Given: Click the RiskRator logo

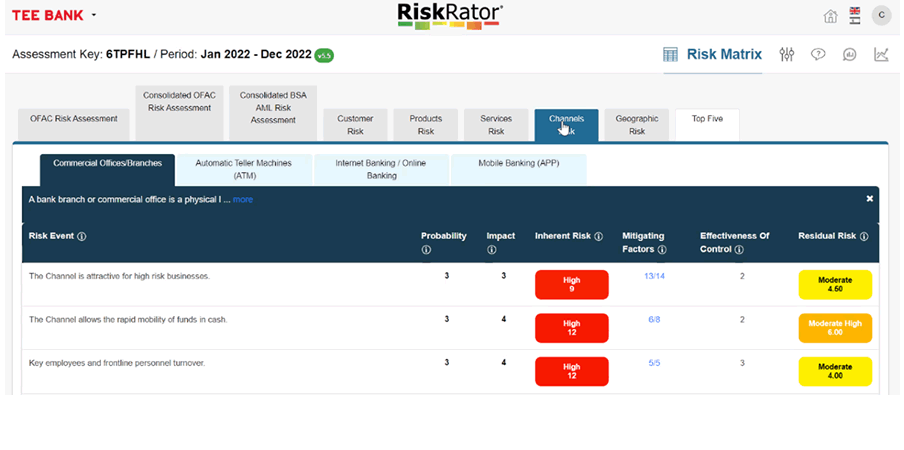Looking at the screenshot, I should (450, 16).
